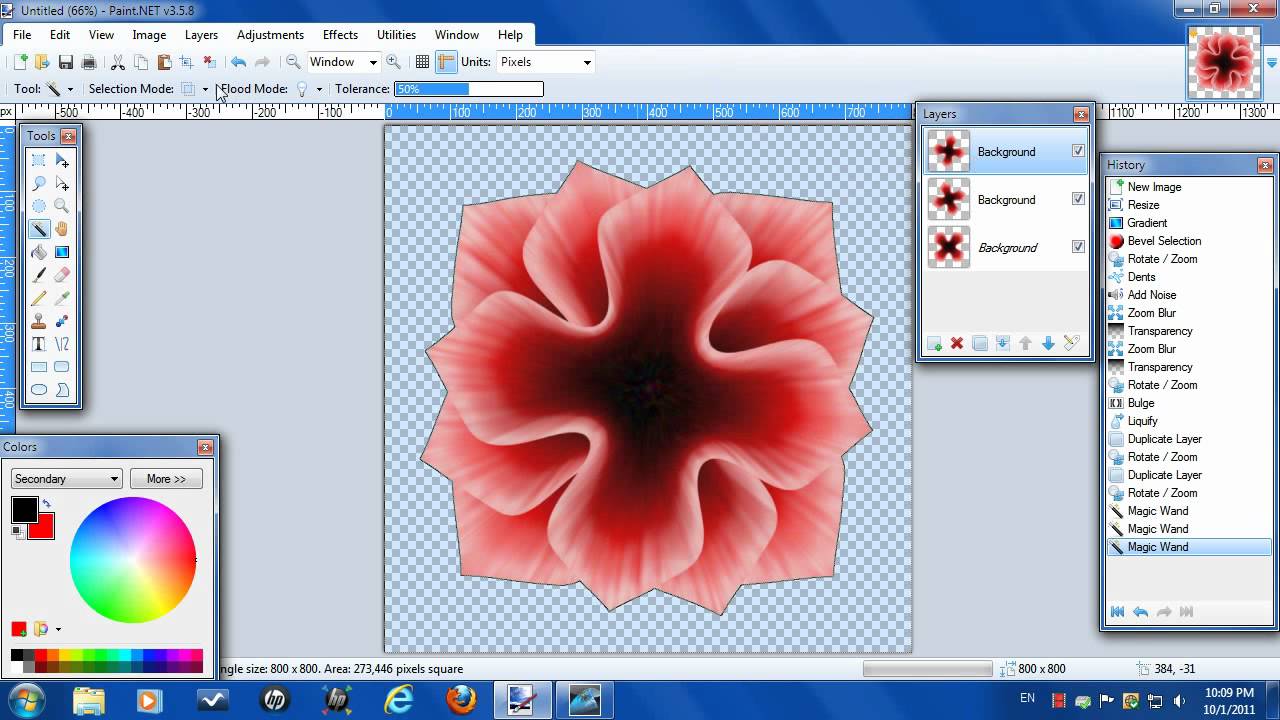Select the Rectangle Select tool
Screen dimensions: 1280x720
[39, 160]
